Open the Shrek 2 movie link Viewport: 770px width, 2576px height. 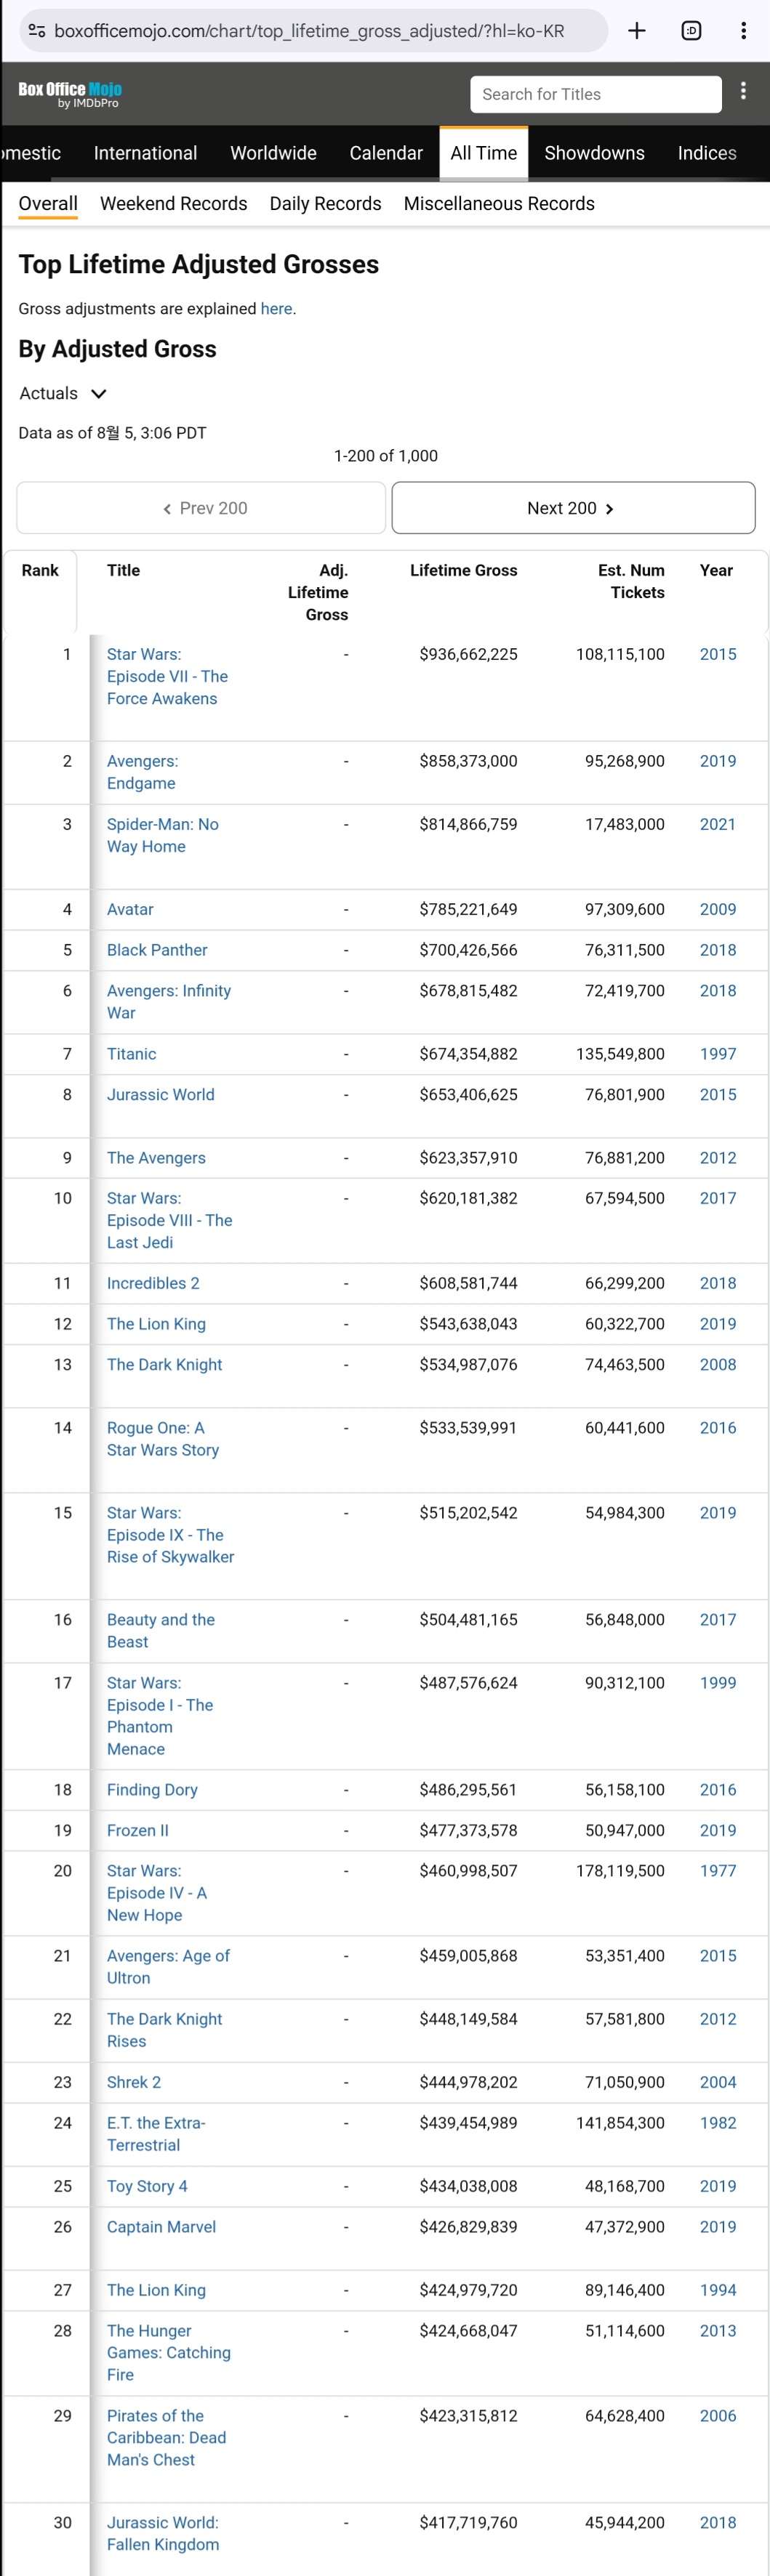(134, 2082)
